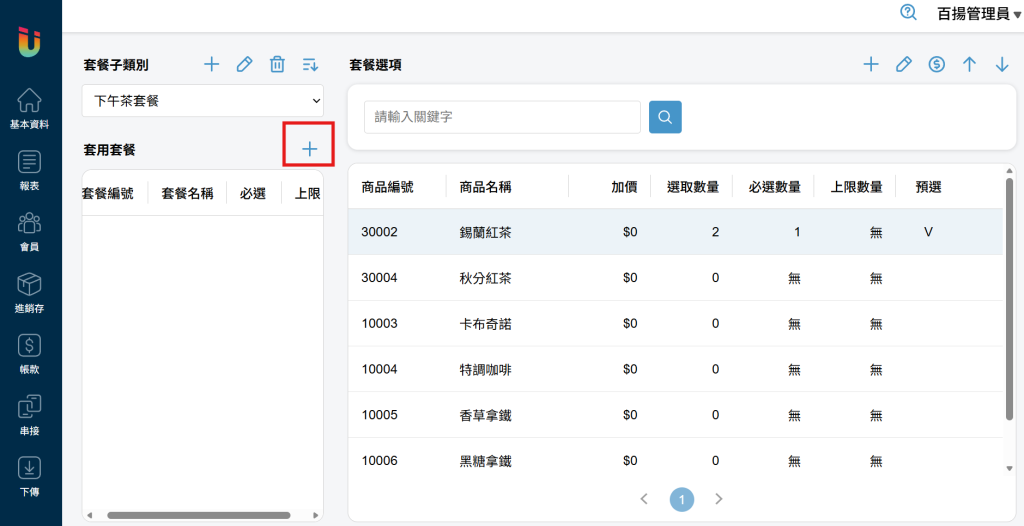This screenshot has height=526, width=1024.
Task: Open the 下午茶套餐 category dropdown
Action: click(x=202, y=101)
